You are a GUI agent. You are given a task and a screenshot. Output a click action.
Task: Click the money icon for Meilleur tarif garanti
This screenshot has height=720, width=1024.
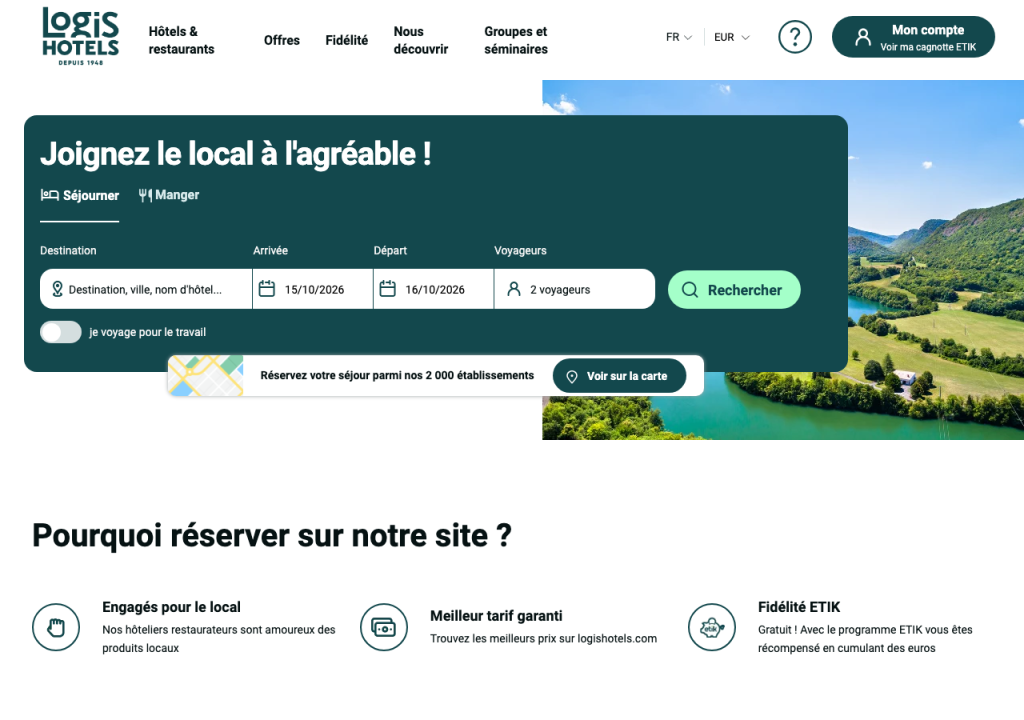point(384,627)
